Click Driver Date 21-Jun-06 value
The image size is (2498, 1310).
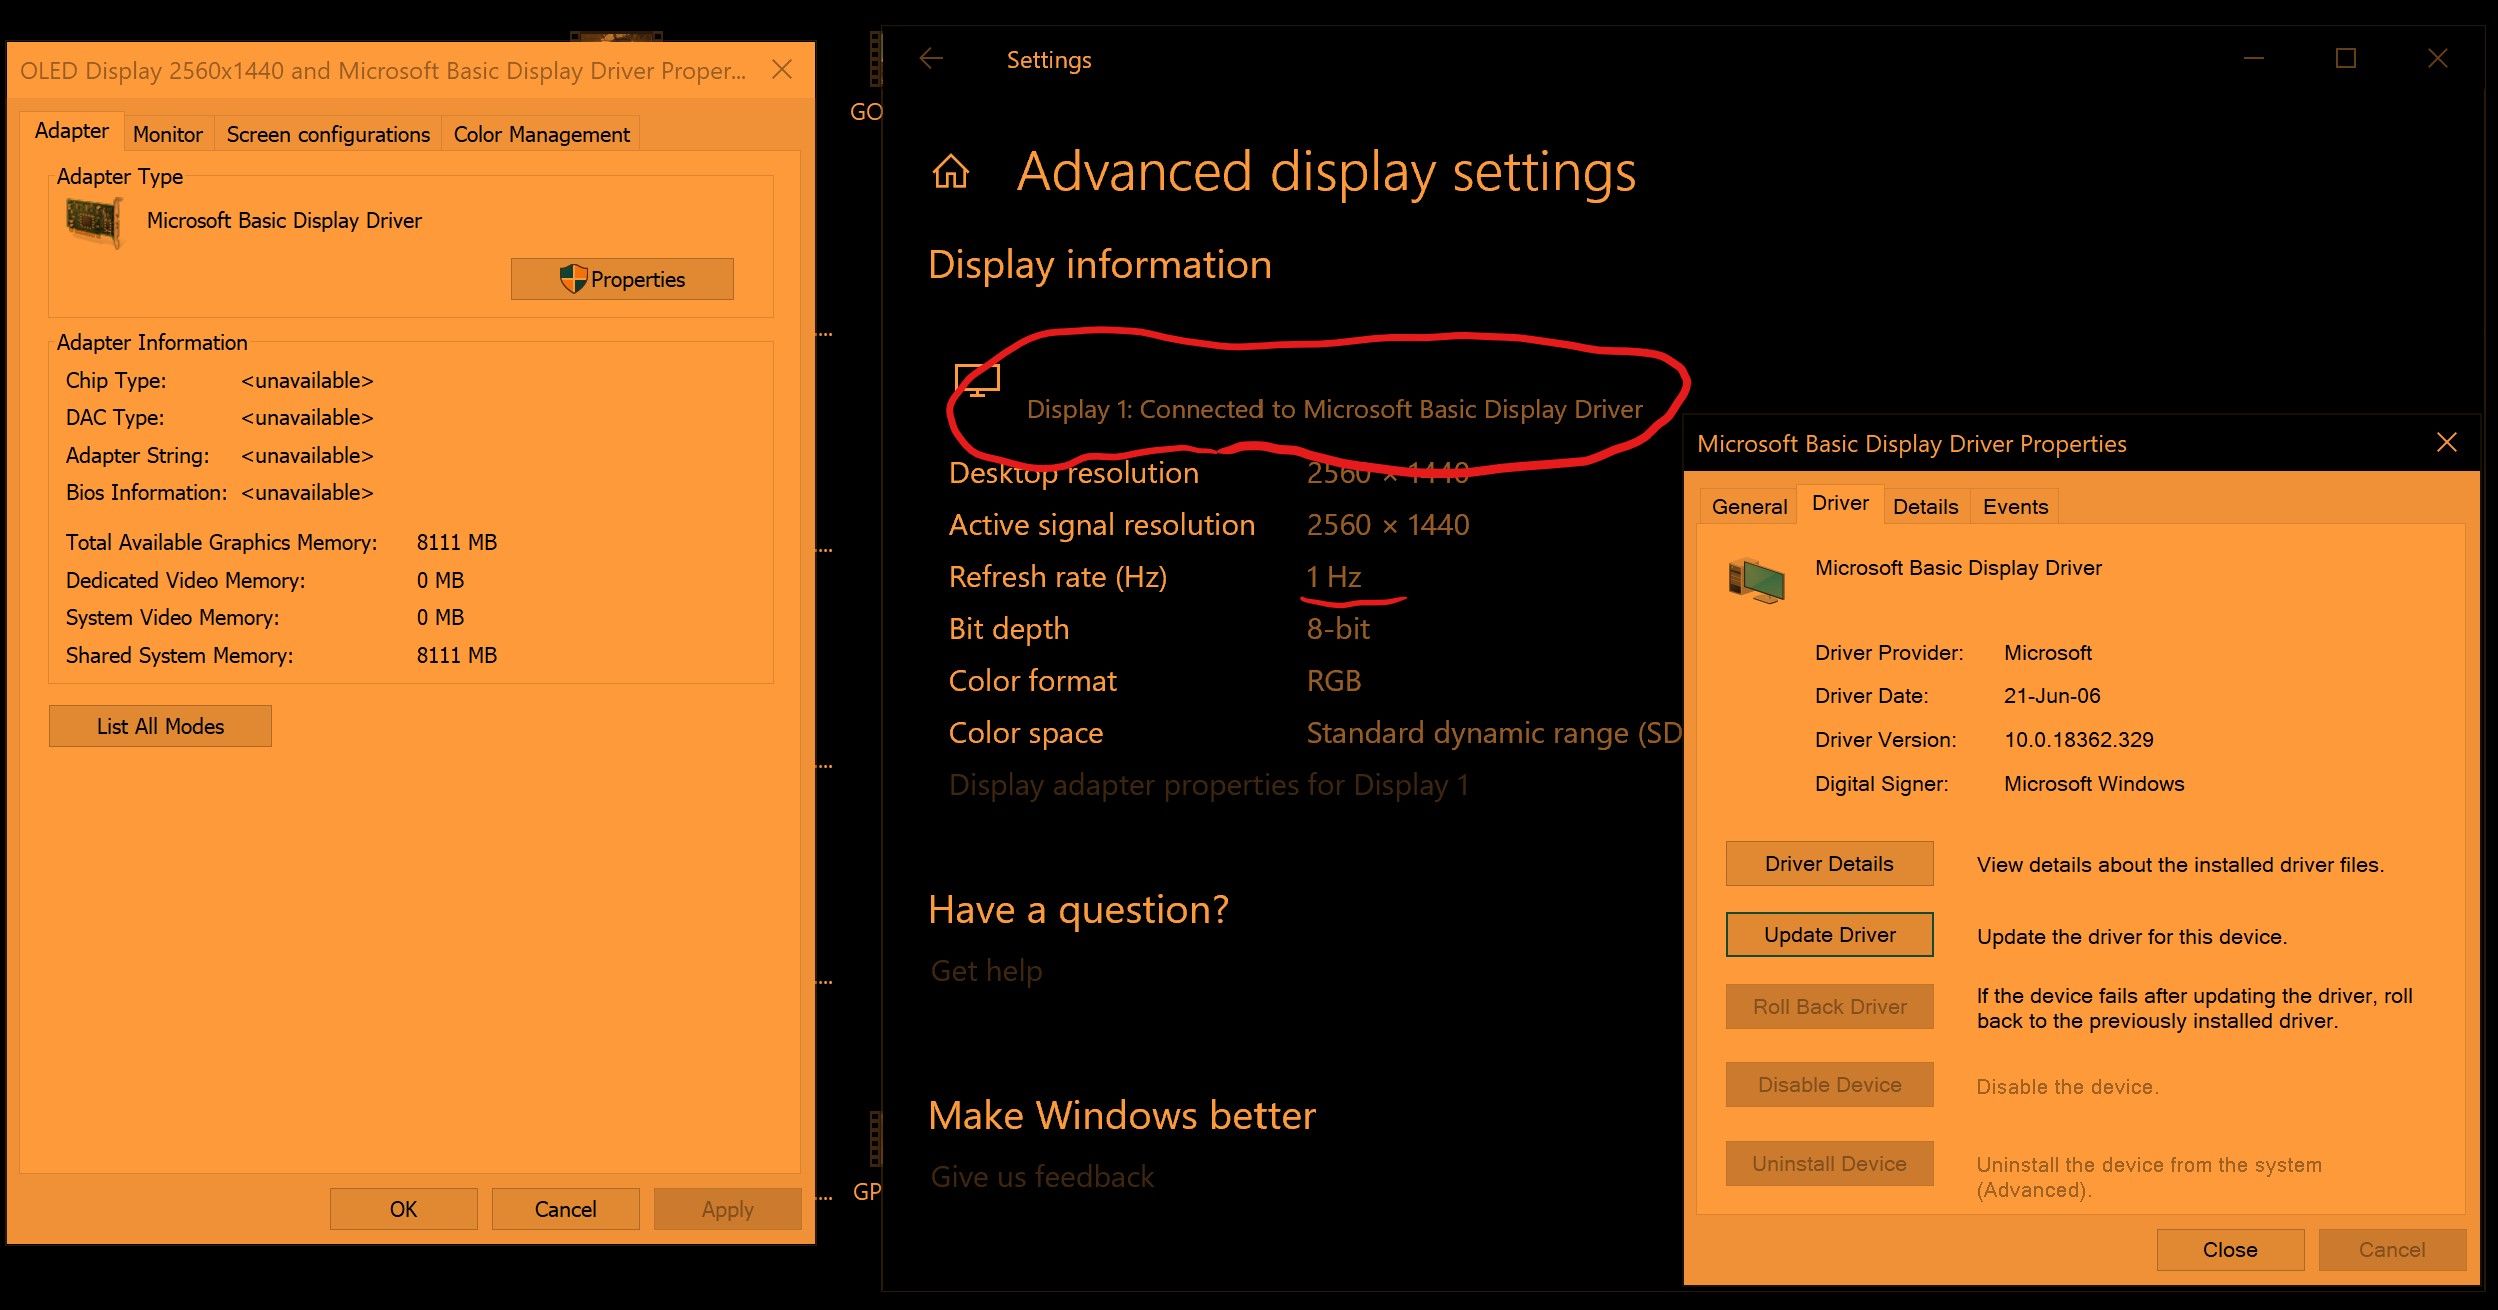pyautogui.click(x=2052, y=696)
